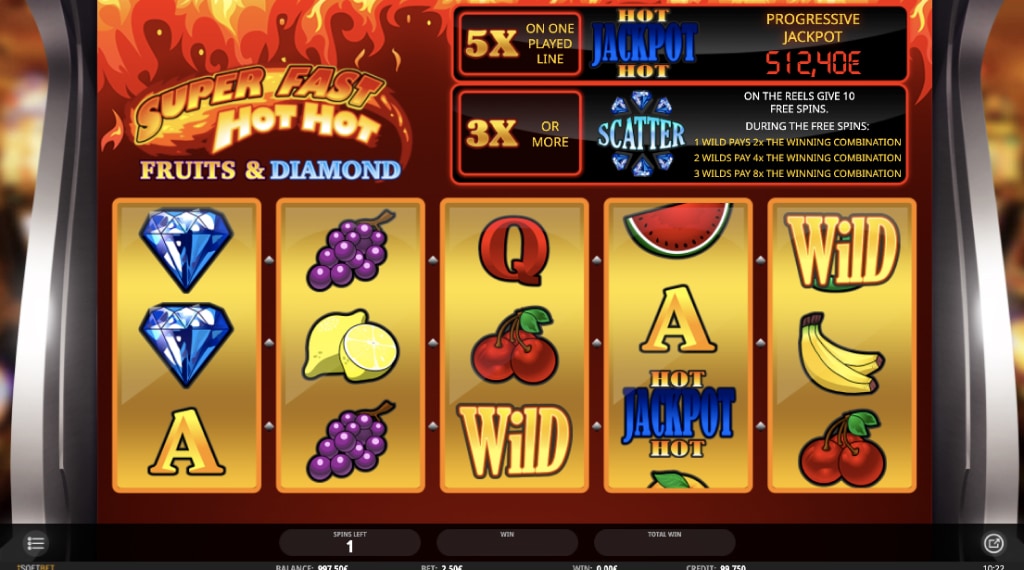This screenshot has height=570, width=1024.
Task: Click the Spins Left counter field
Action: pyautogui.click(x=349, y=543)
